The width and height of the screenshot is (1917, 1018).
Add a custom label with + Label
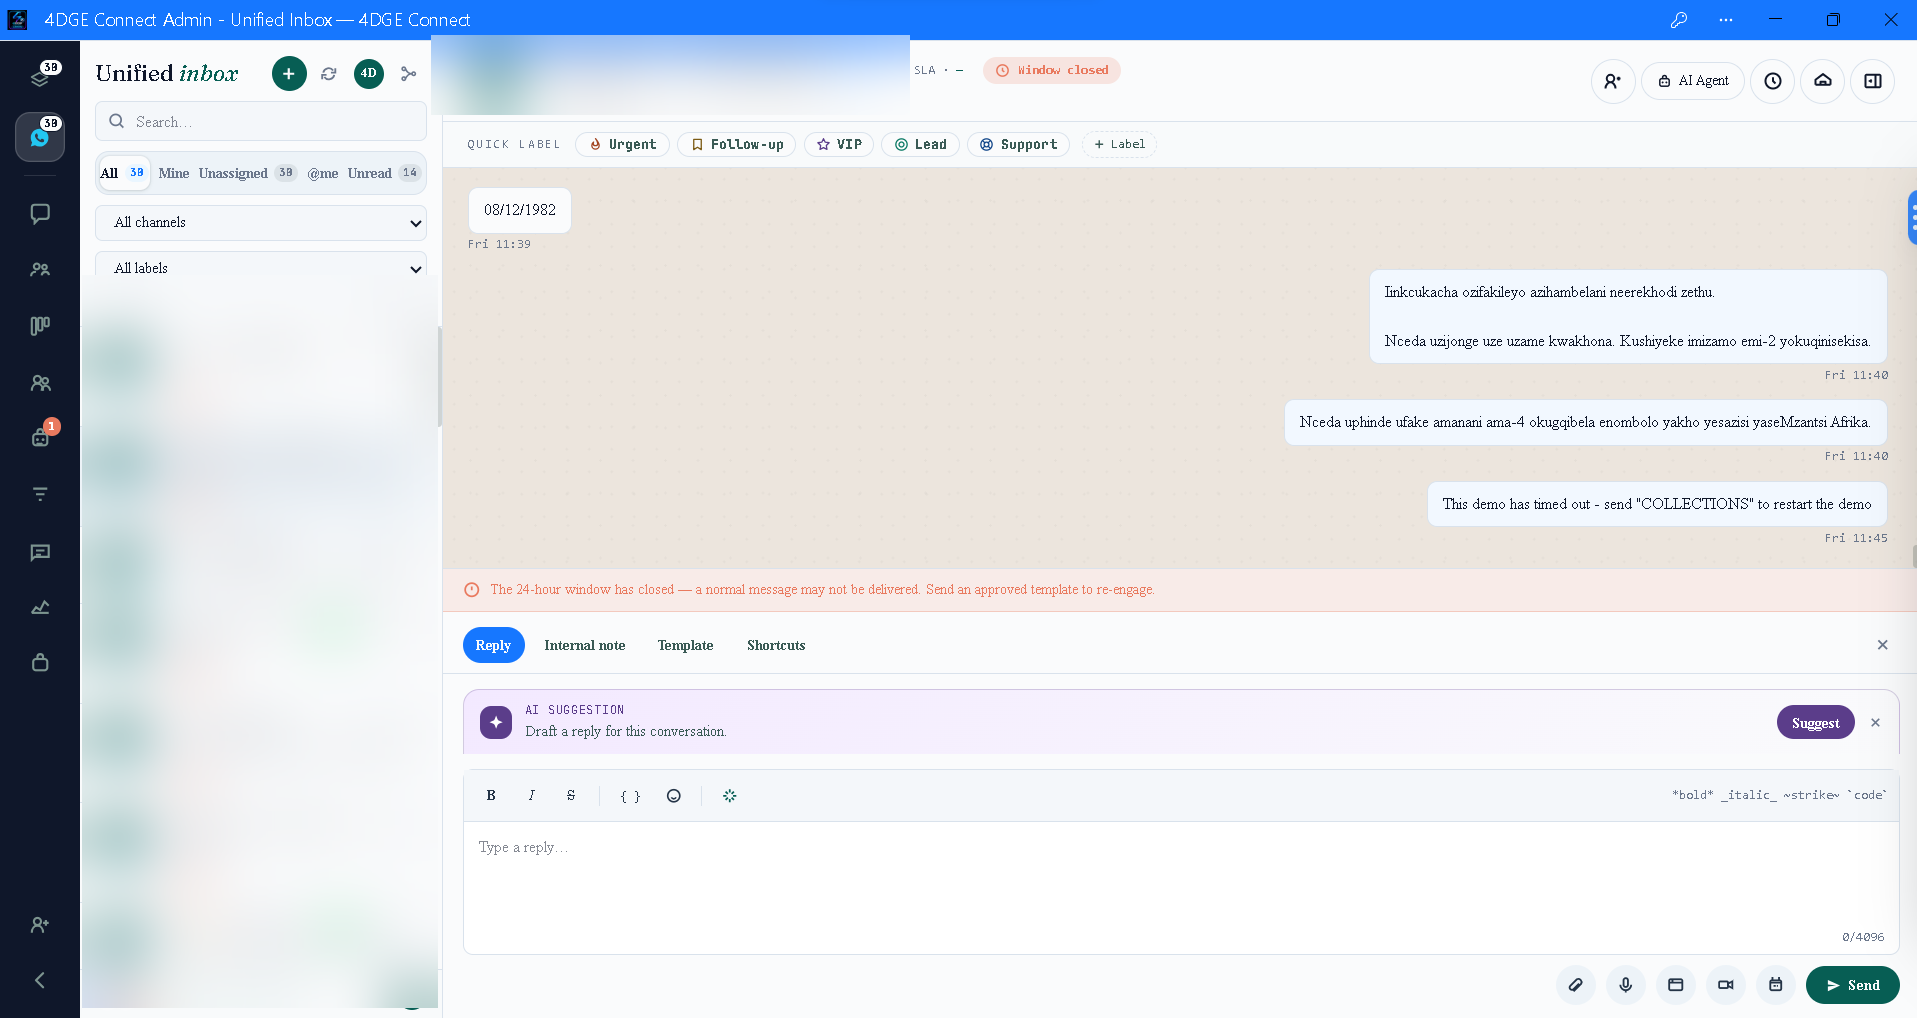pos(1119,144)
